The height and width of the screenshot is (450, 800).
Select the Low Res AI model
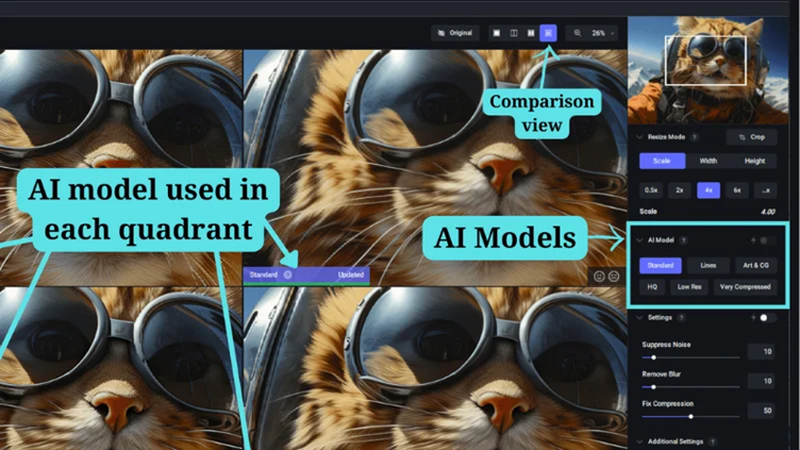tap(689, 287)
